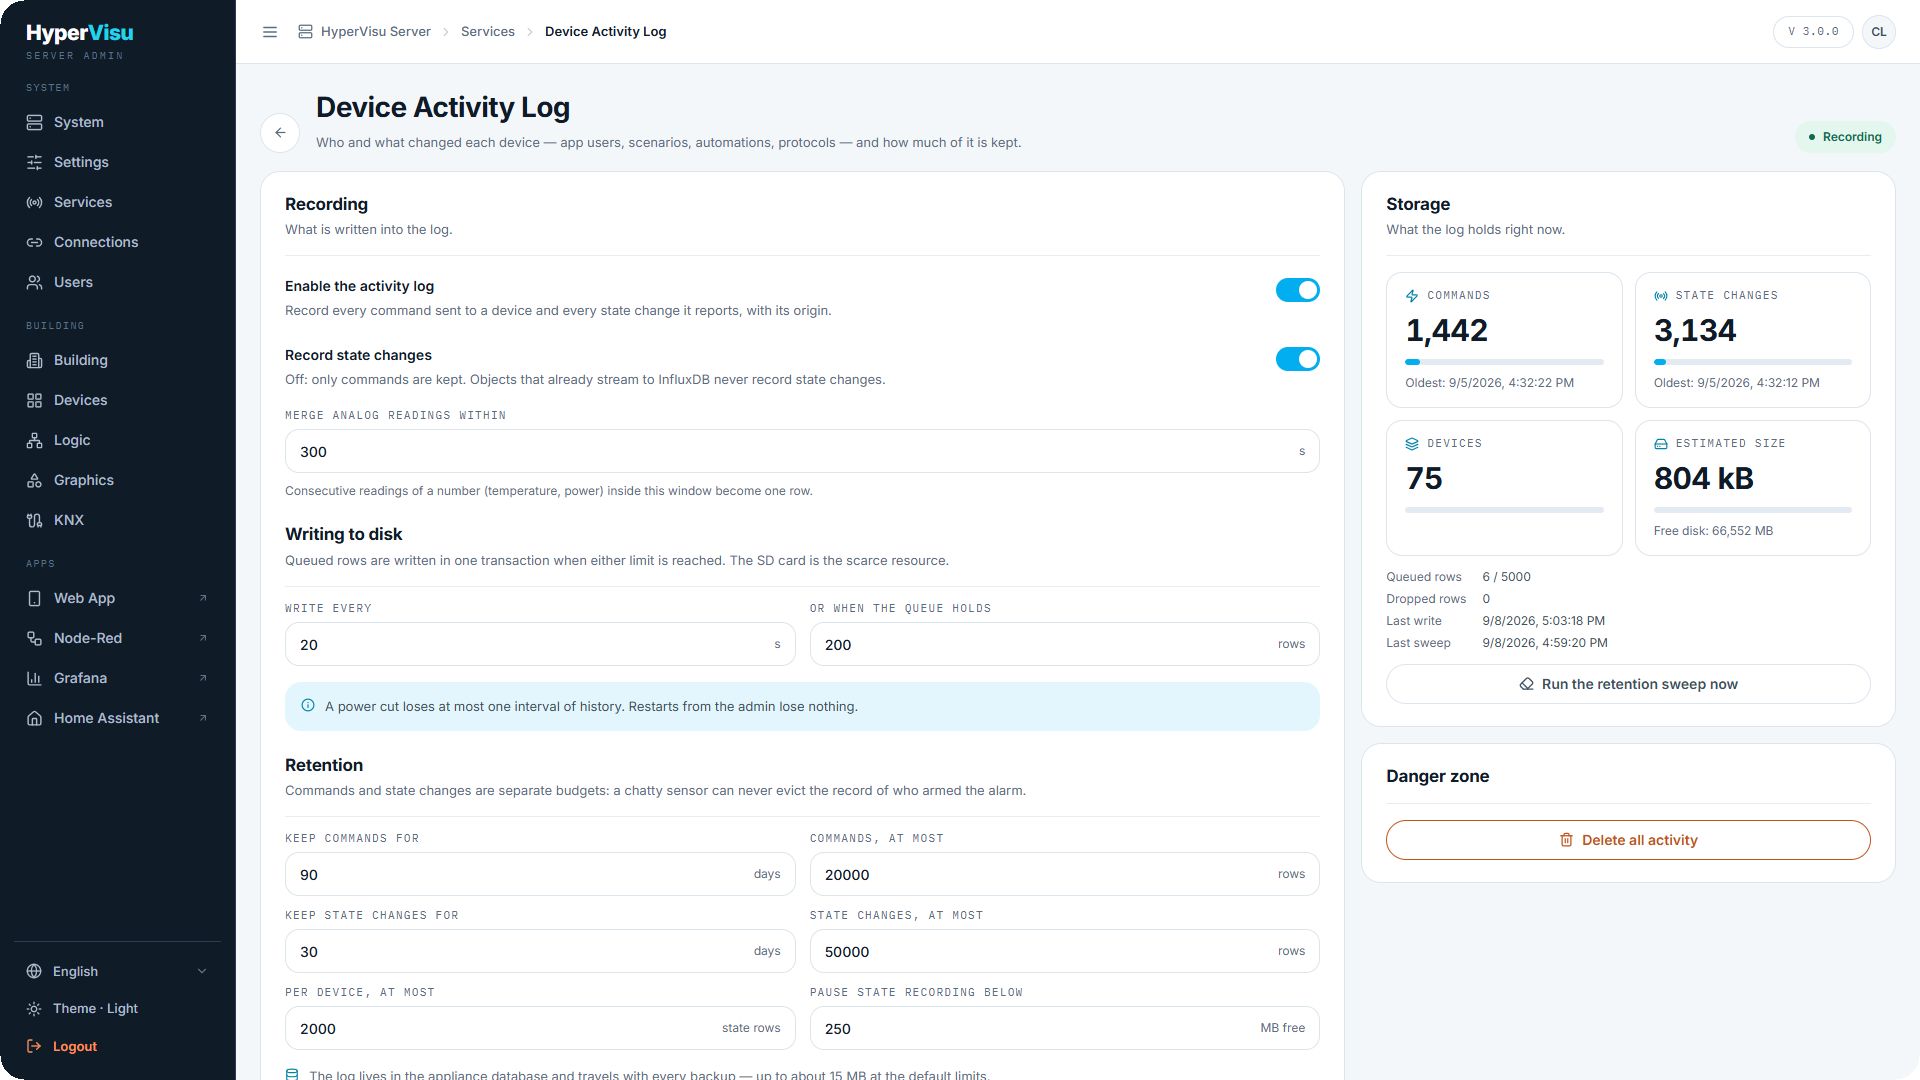The width and height of the screenshot is (1920, 1080).
Task: Click the Web App phone icon
Action: coord(34,598)
